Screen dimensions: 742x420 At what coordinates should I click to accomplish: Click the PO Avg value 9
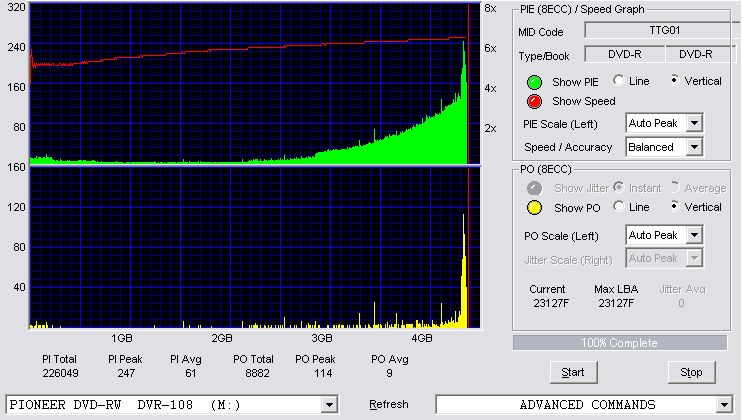389,373
